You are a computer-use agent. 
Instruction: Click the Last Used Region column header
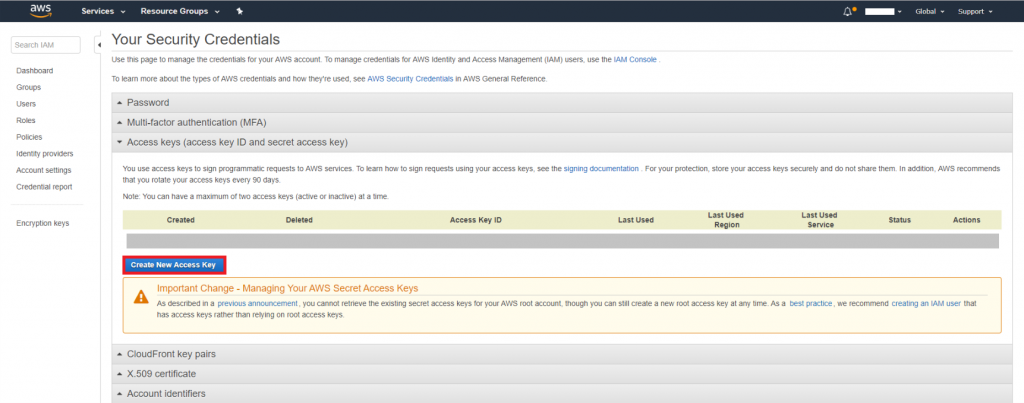(x=726, y=220)
